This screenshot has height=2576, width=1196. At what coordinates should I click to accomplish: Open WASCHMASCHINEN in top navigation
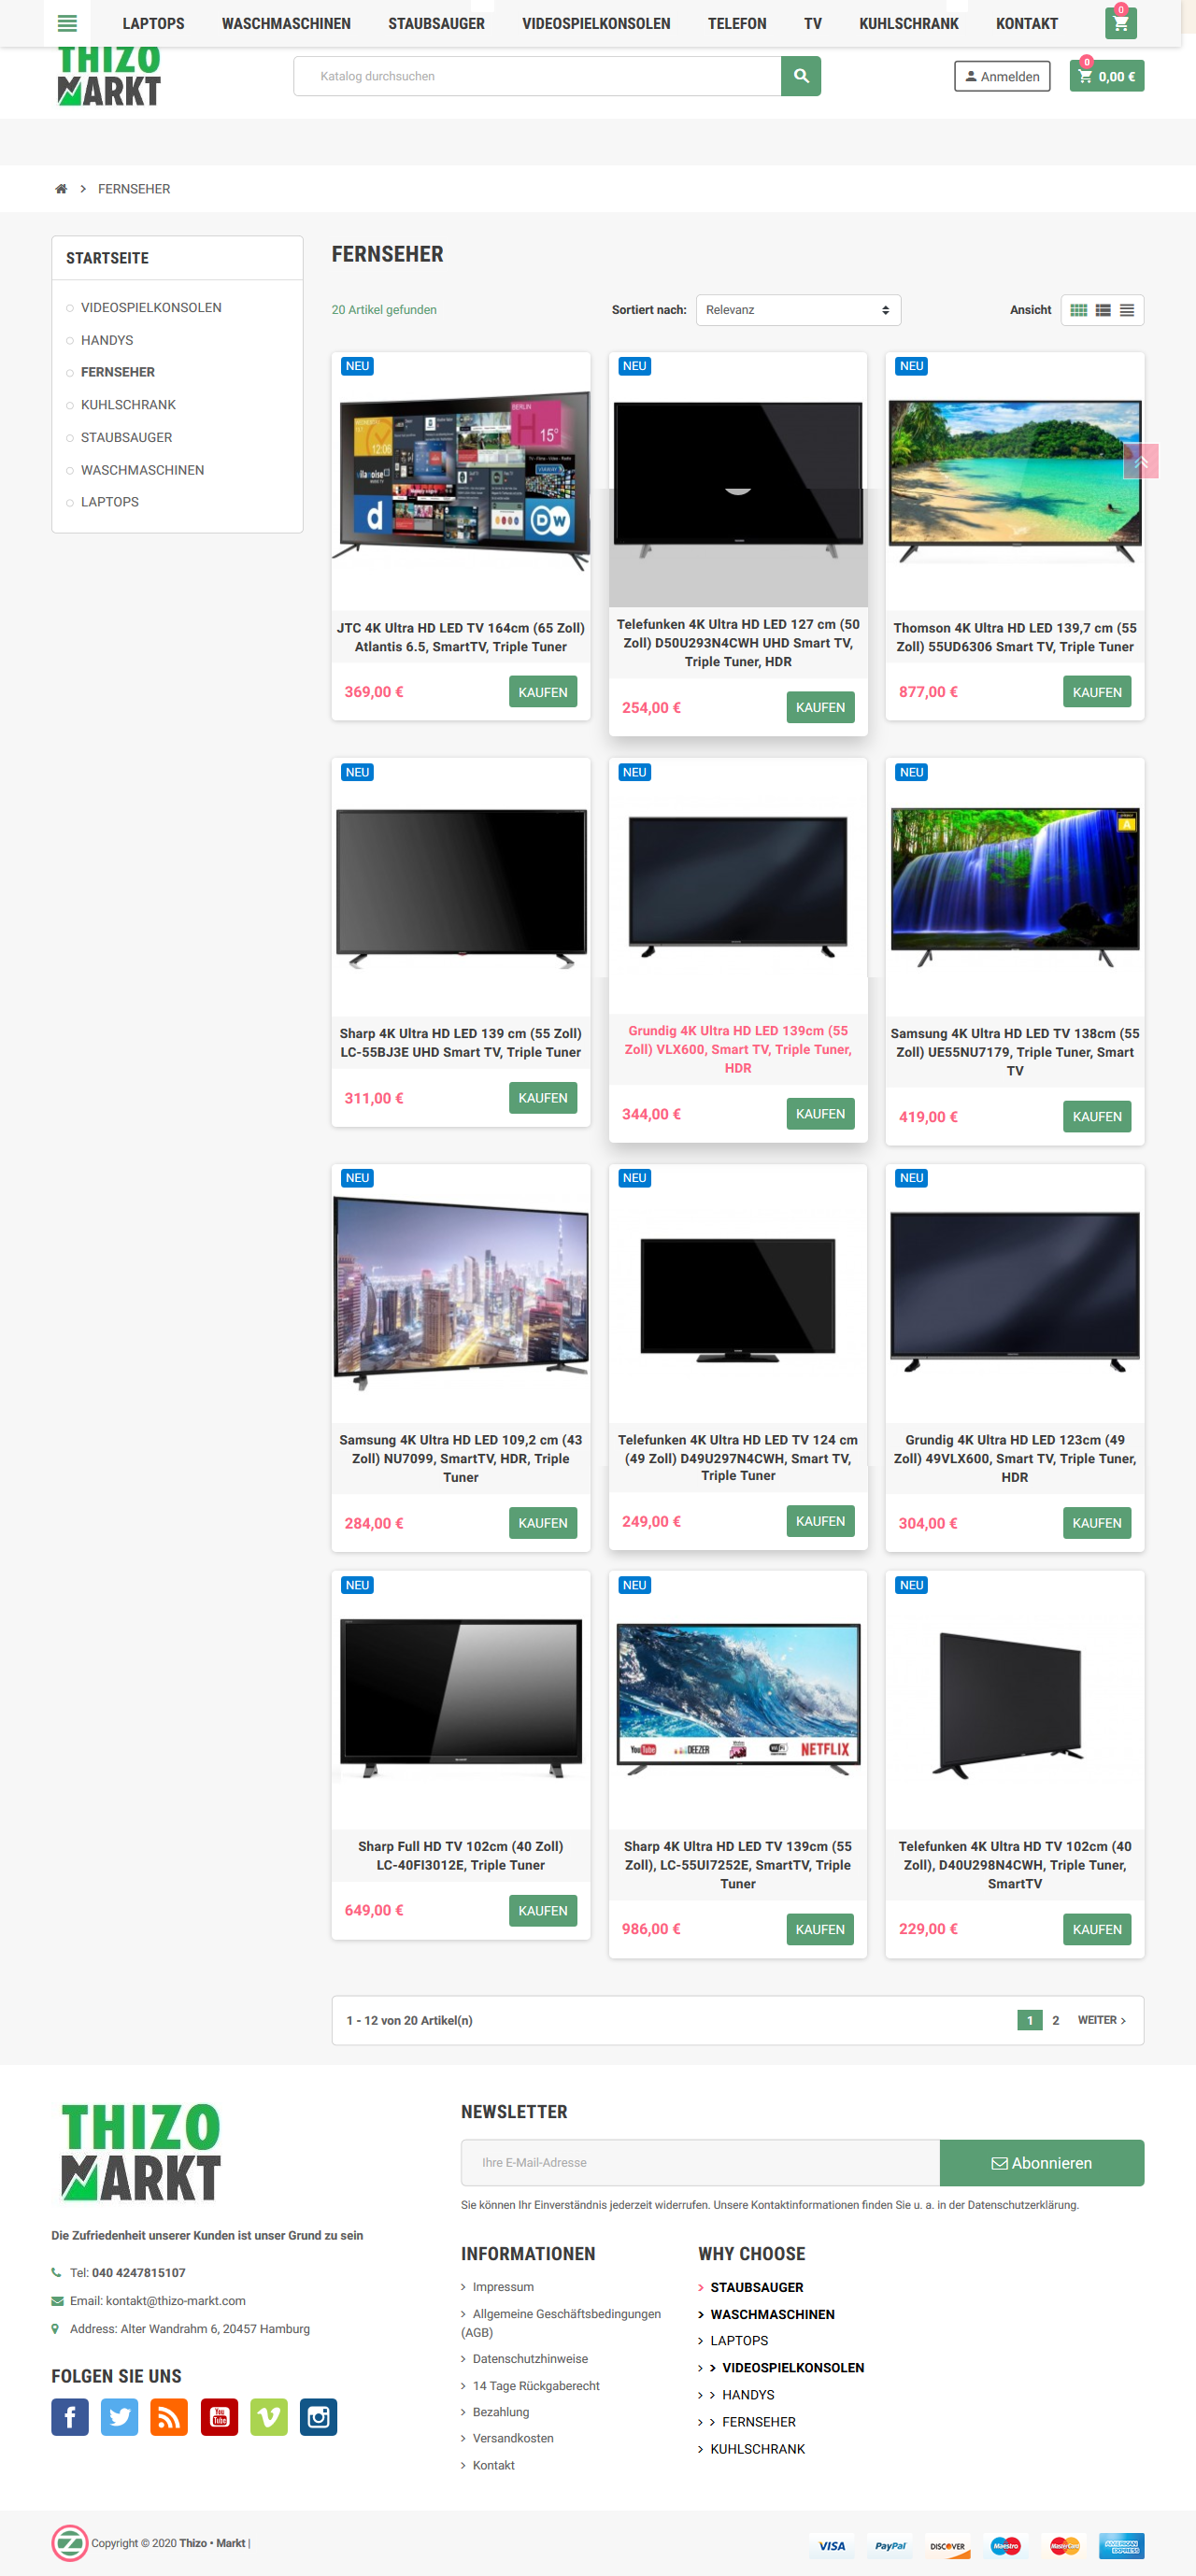pyautogui.click(x=286, y=23)
